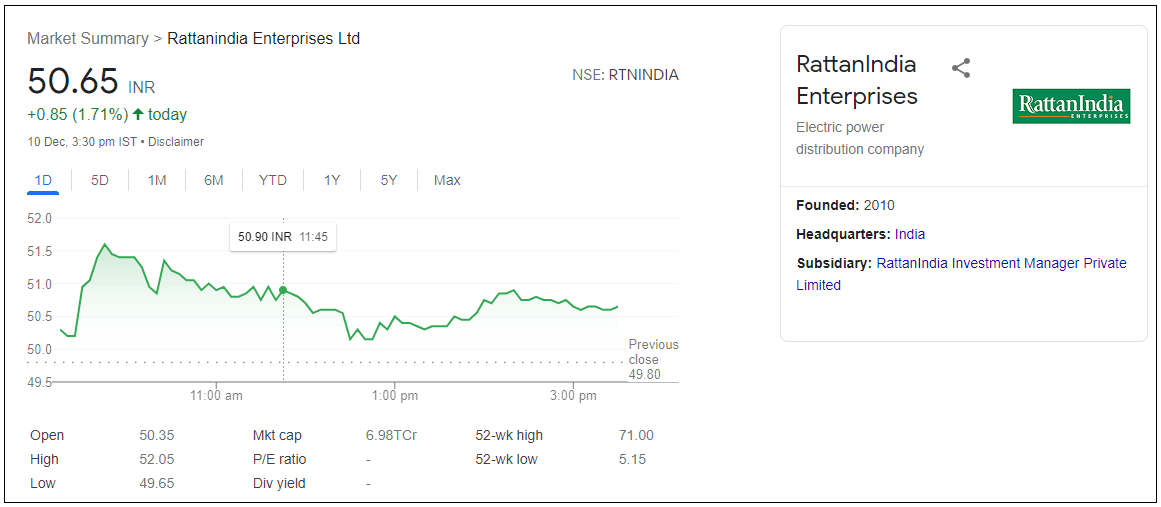Image resolution: width=1161 pixels, height=507 pixels.
Task: Switch to the 5D chart range tab
Action: tap(100, 180)
